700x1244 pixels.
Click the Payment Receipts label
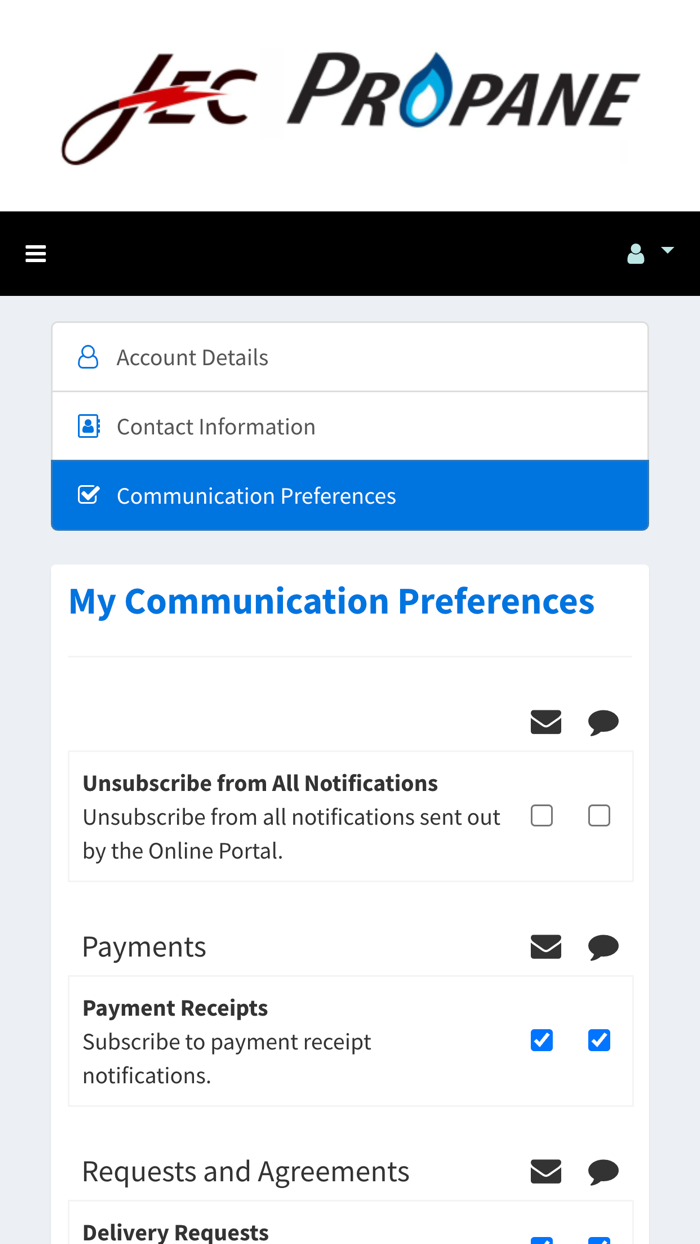[x=175, y=1008]
